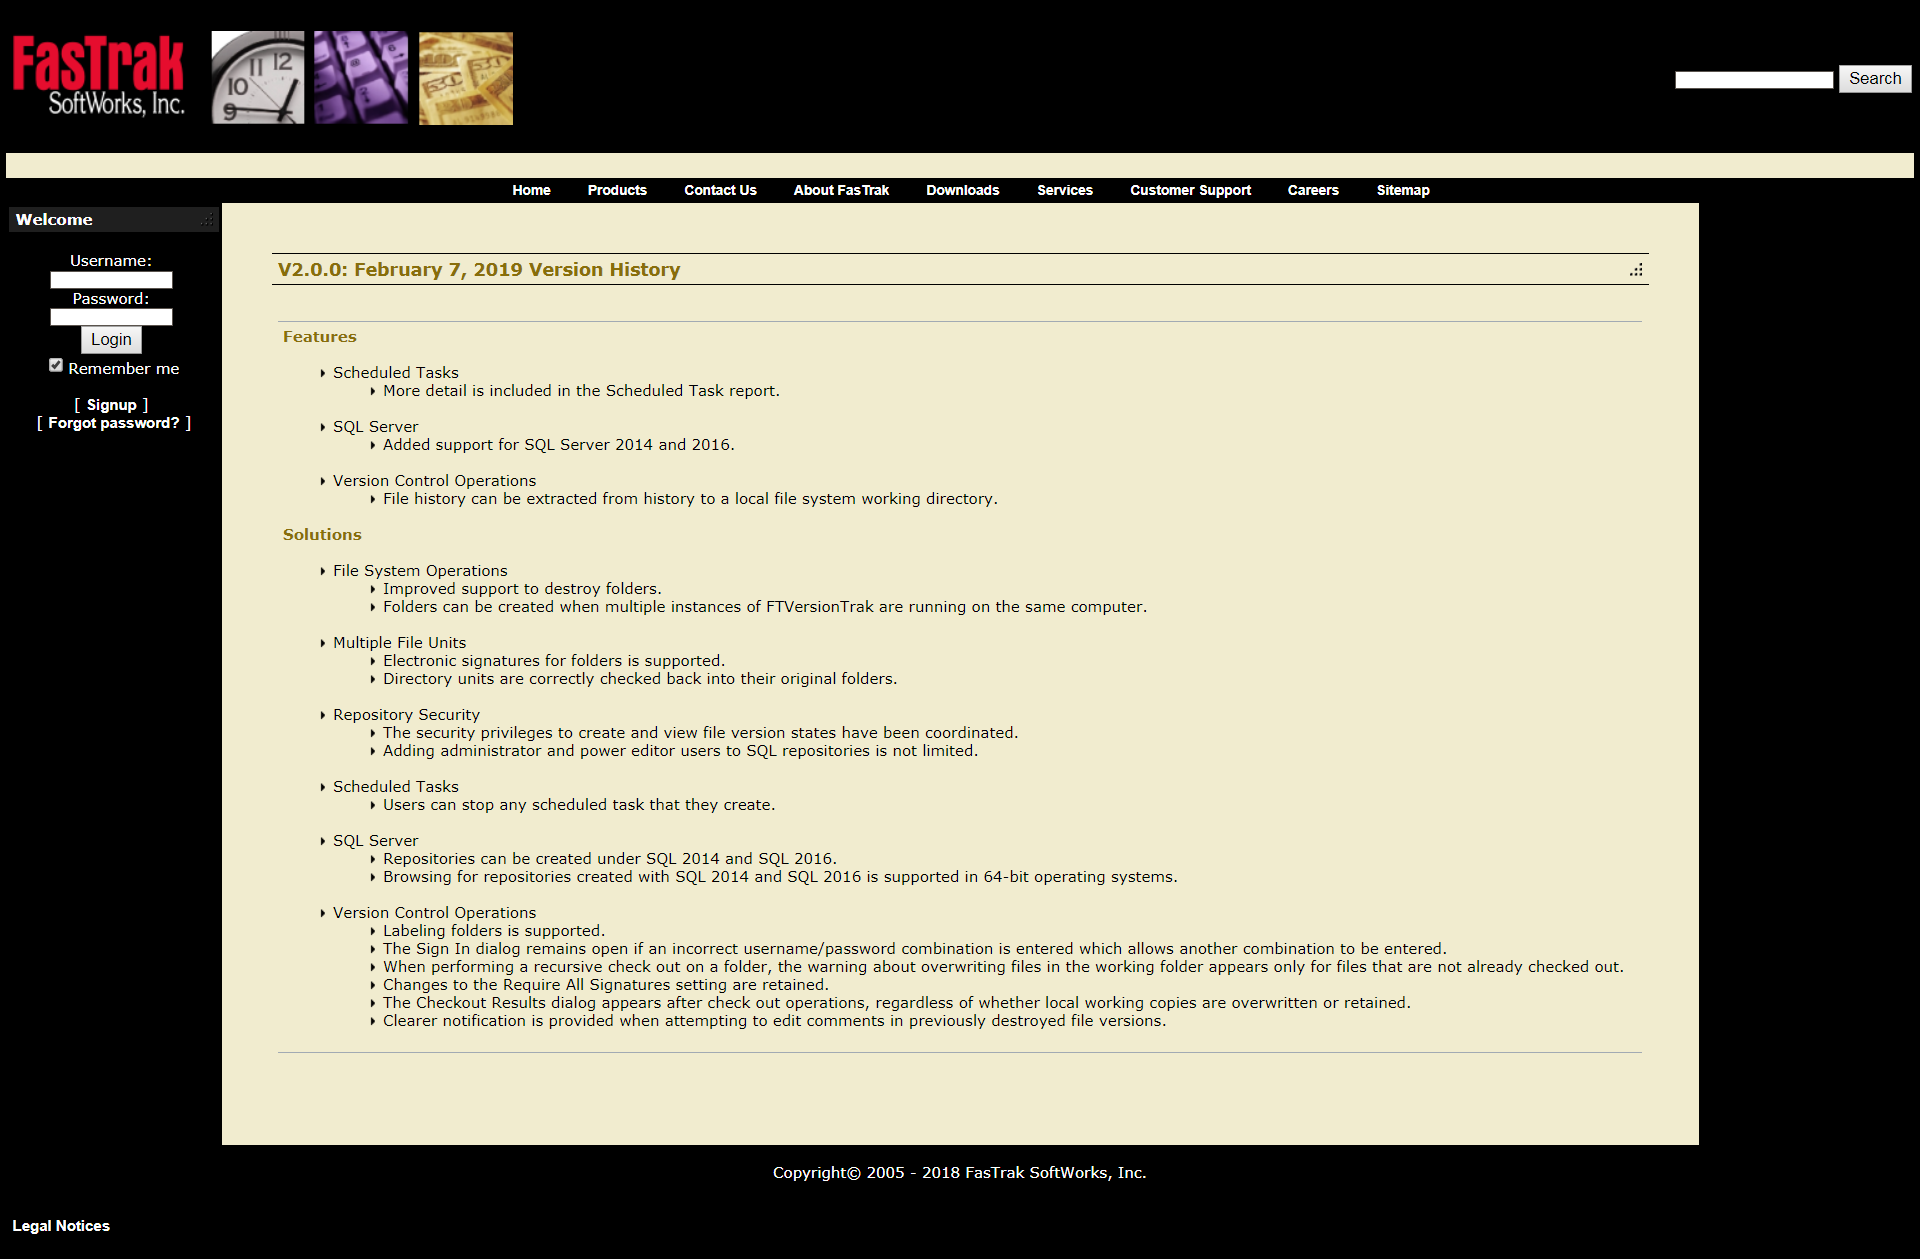Click 'Users can stop any scheduled task' line
The height and width of the screenshot is (1259, 1920).
tap(579, 805)
